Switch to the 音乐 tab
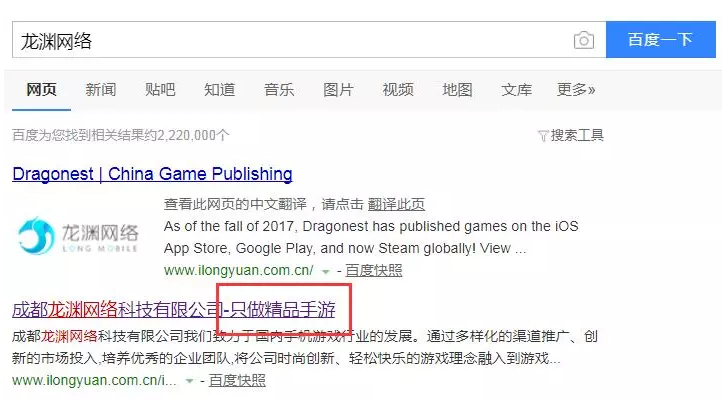The width and height of the screenshot is (725, 408). click(x=279, y=89)
